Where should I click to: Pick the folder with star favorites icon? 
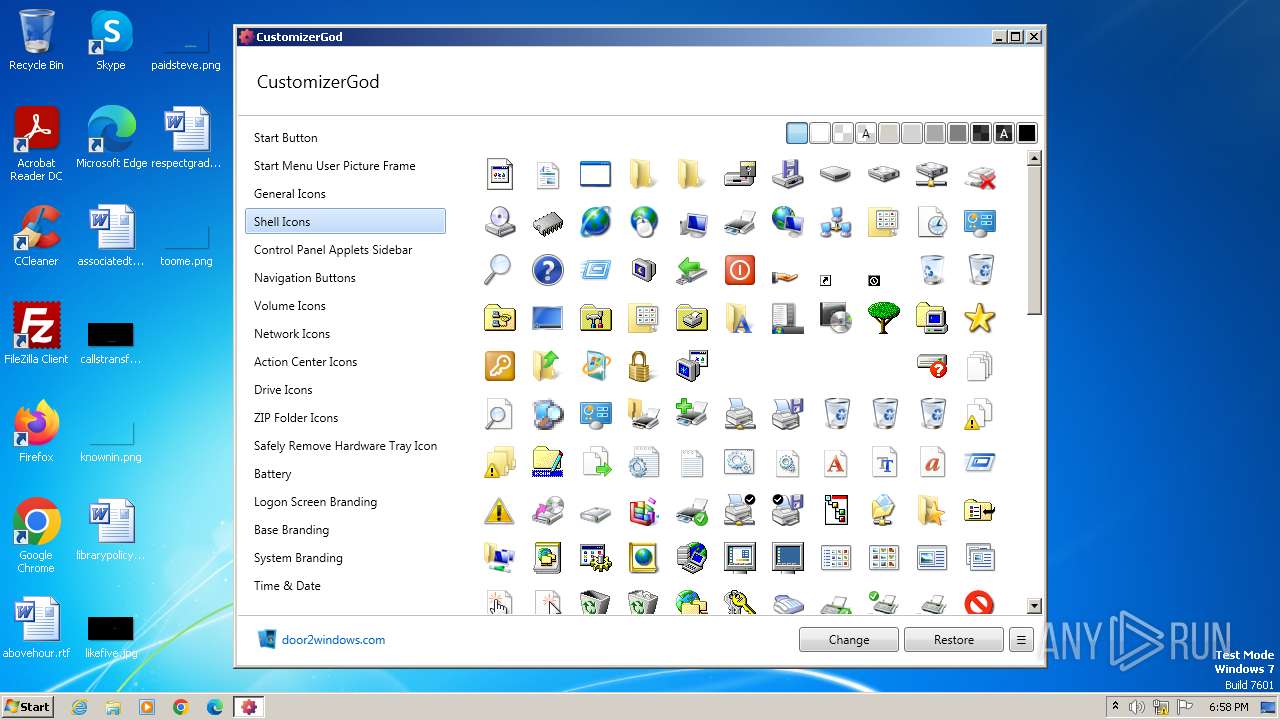coord(931,510)
